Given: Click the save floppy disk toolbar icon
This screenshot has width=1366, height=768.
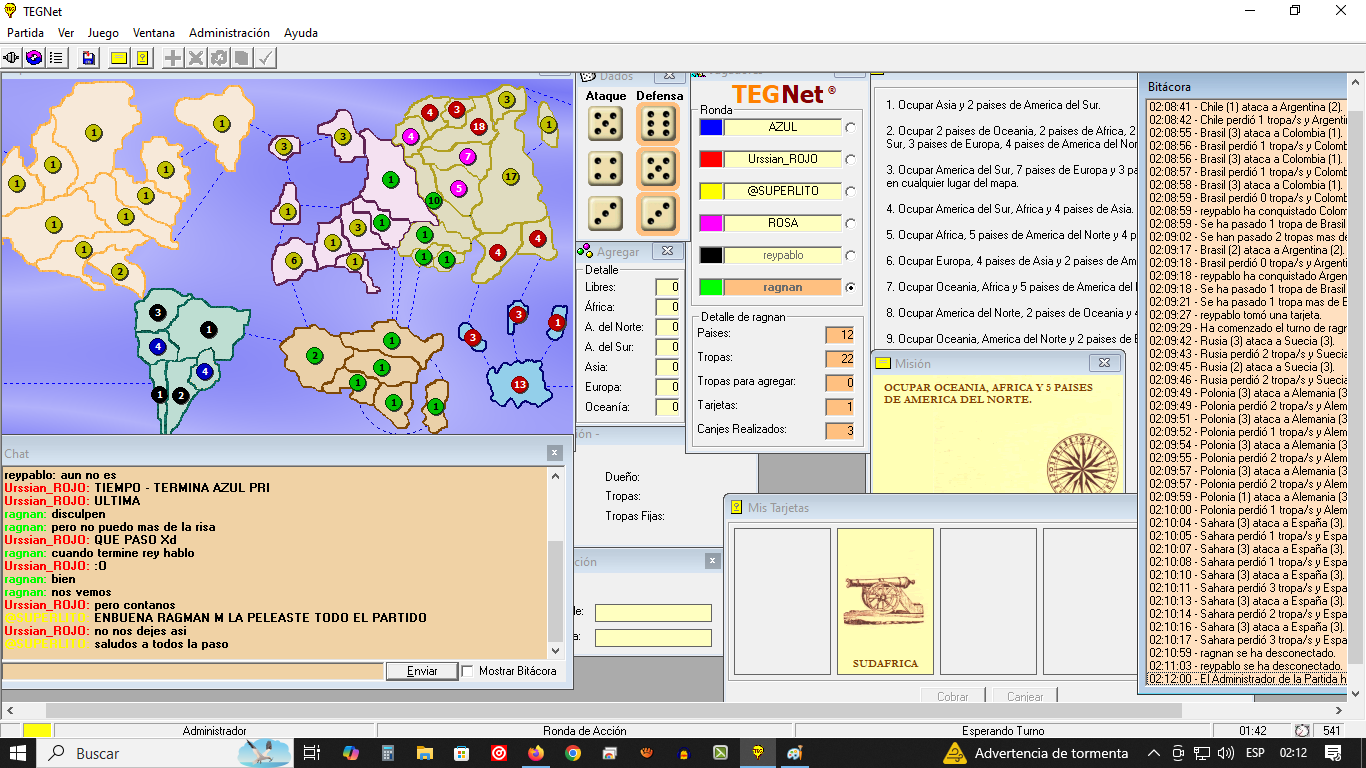Looking at the screenshot, I should pos(89,58).
